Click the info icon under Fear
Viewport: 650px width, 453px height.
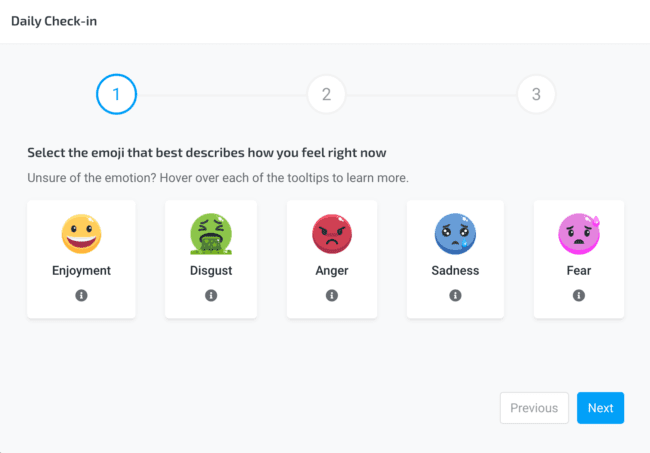(x=578, y=295)
